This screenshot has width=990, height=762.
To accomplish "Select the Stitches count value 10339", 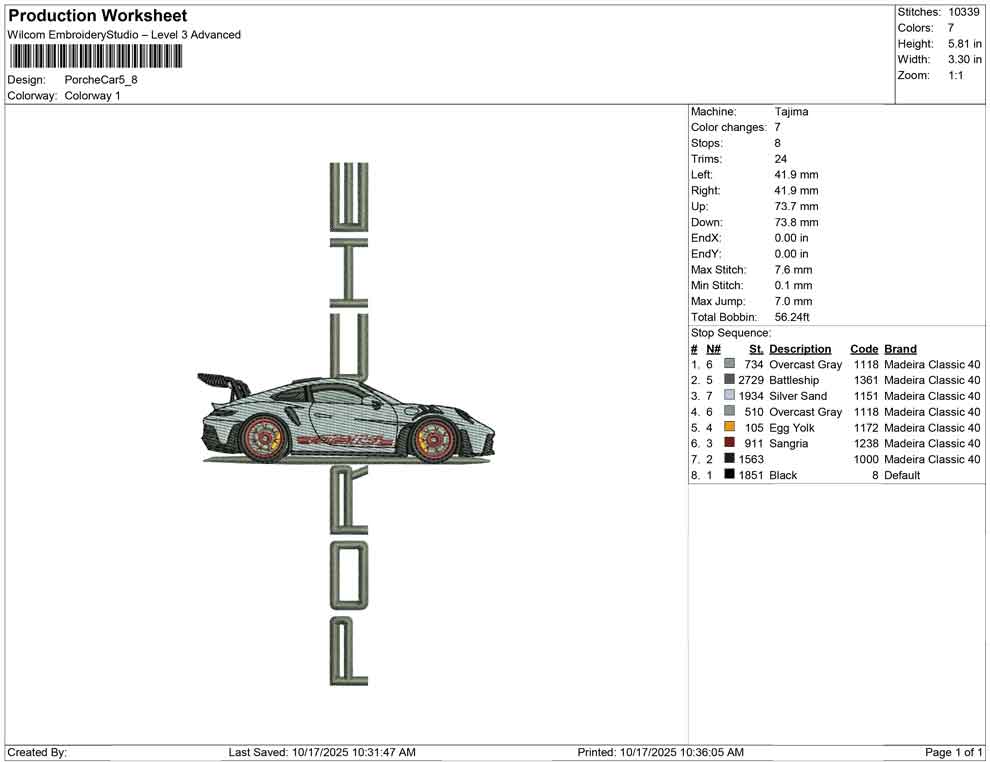I will [964, 12].
